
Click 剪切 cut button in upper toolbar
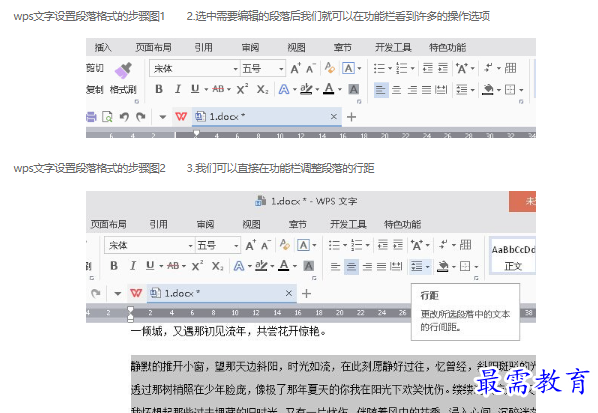95,68
